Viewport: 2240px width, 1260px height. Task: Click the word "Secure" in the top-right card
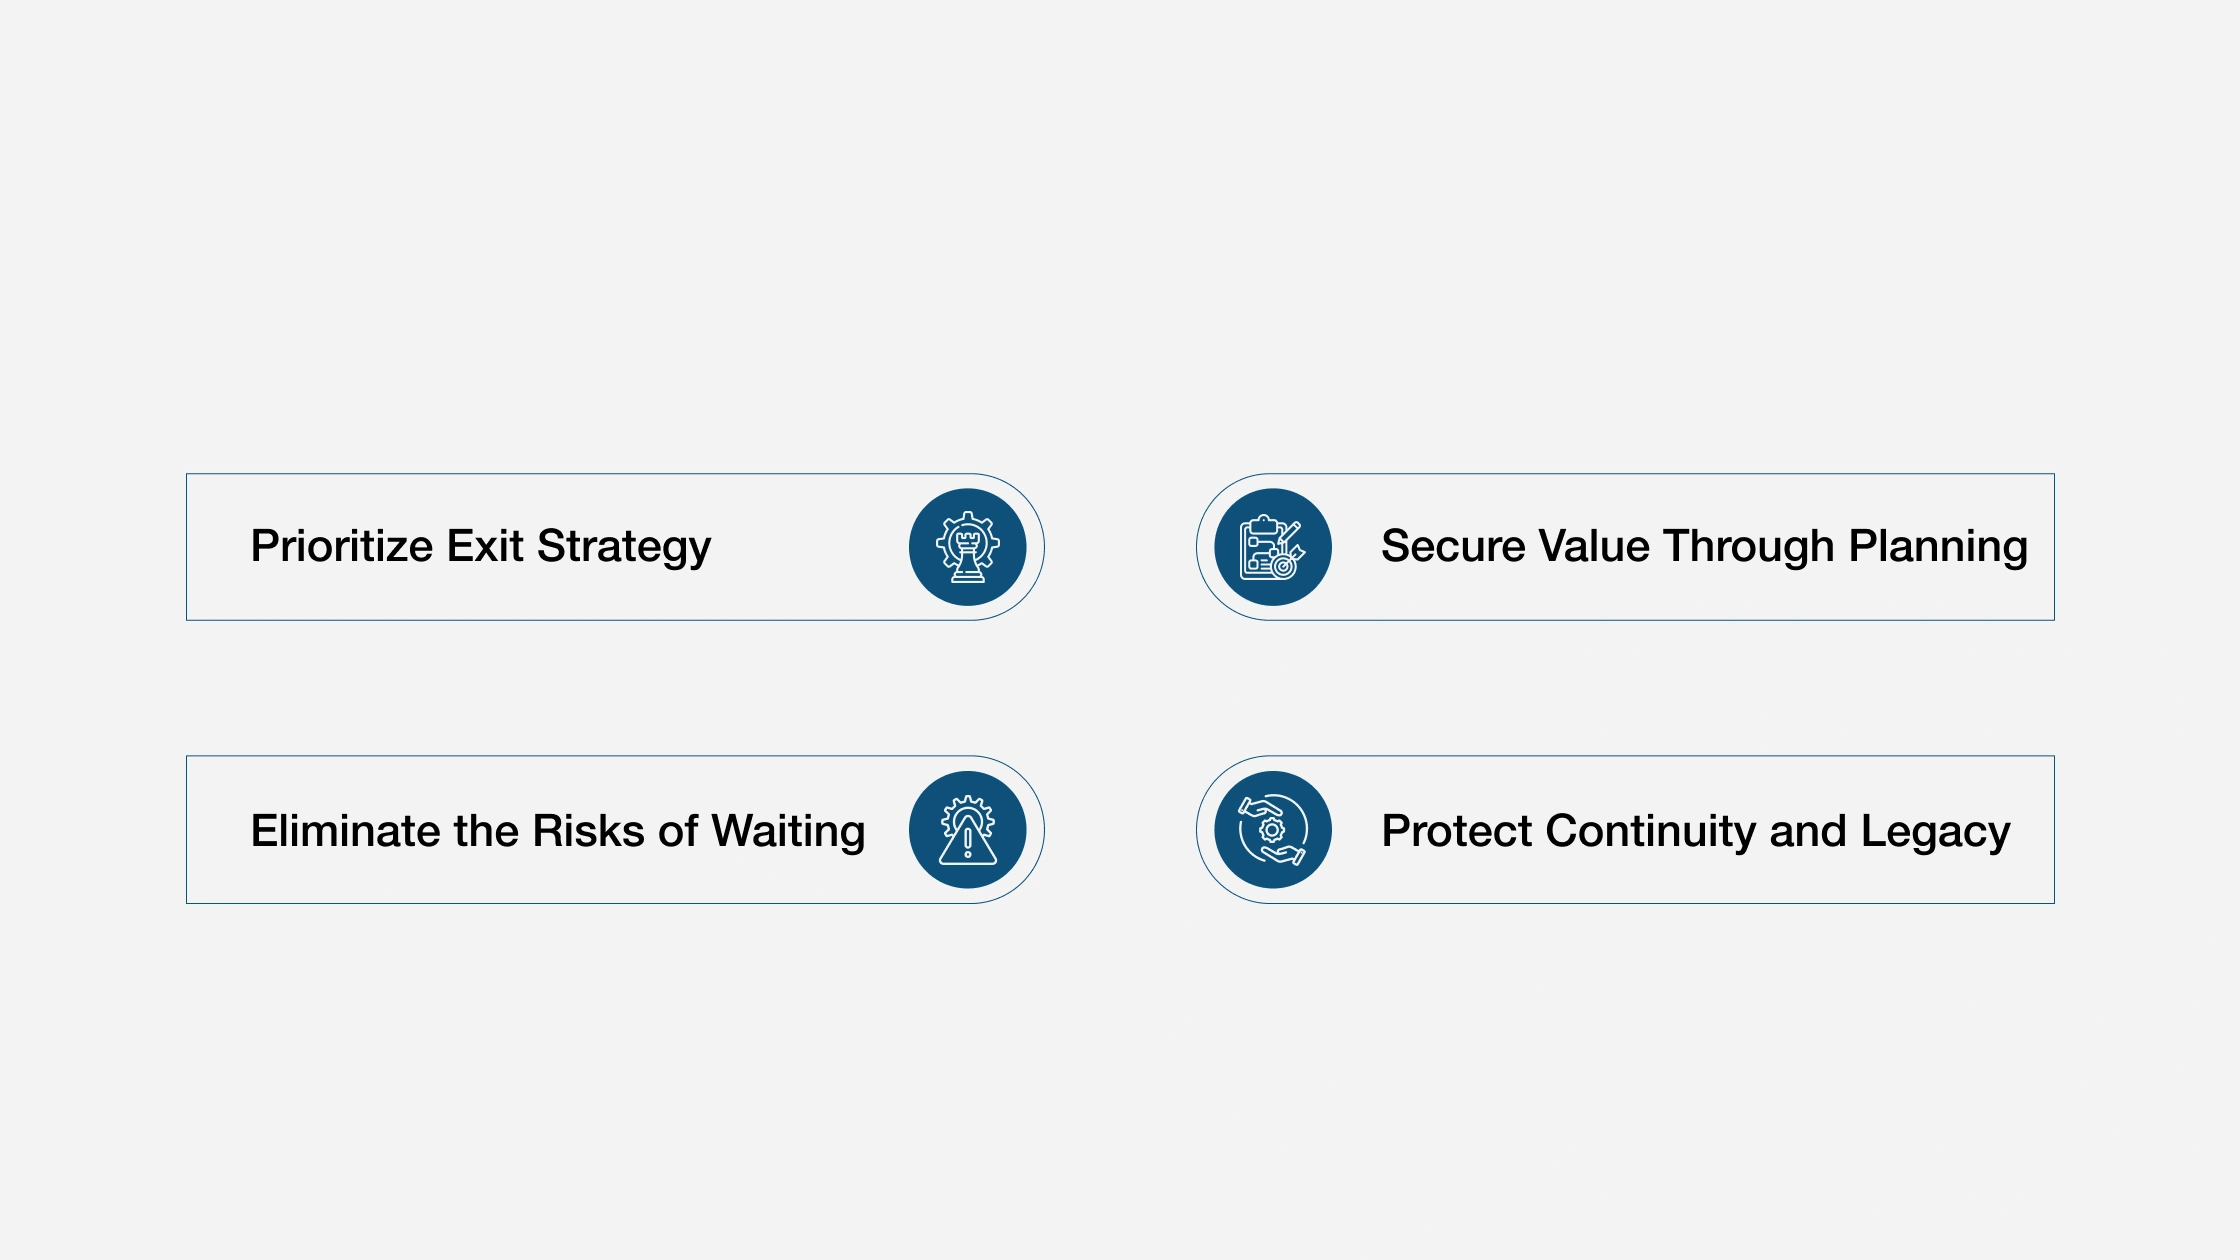coord(1453,547)
